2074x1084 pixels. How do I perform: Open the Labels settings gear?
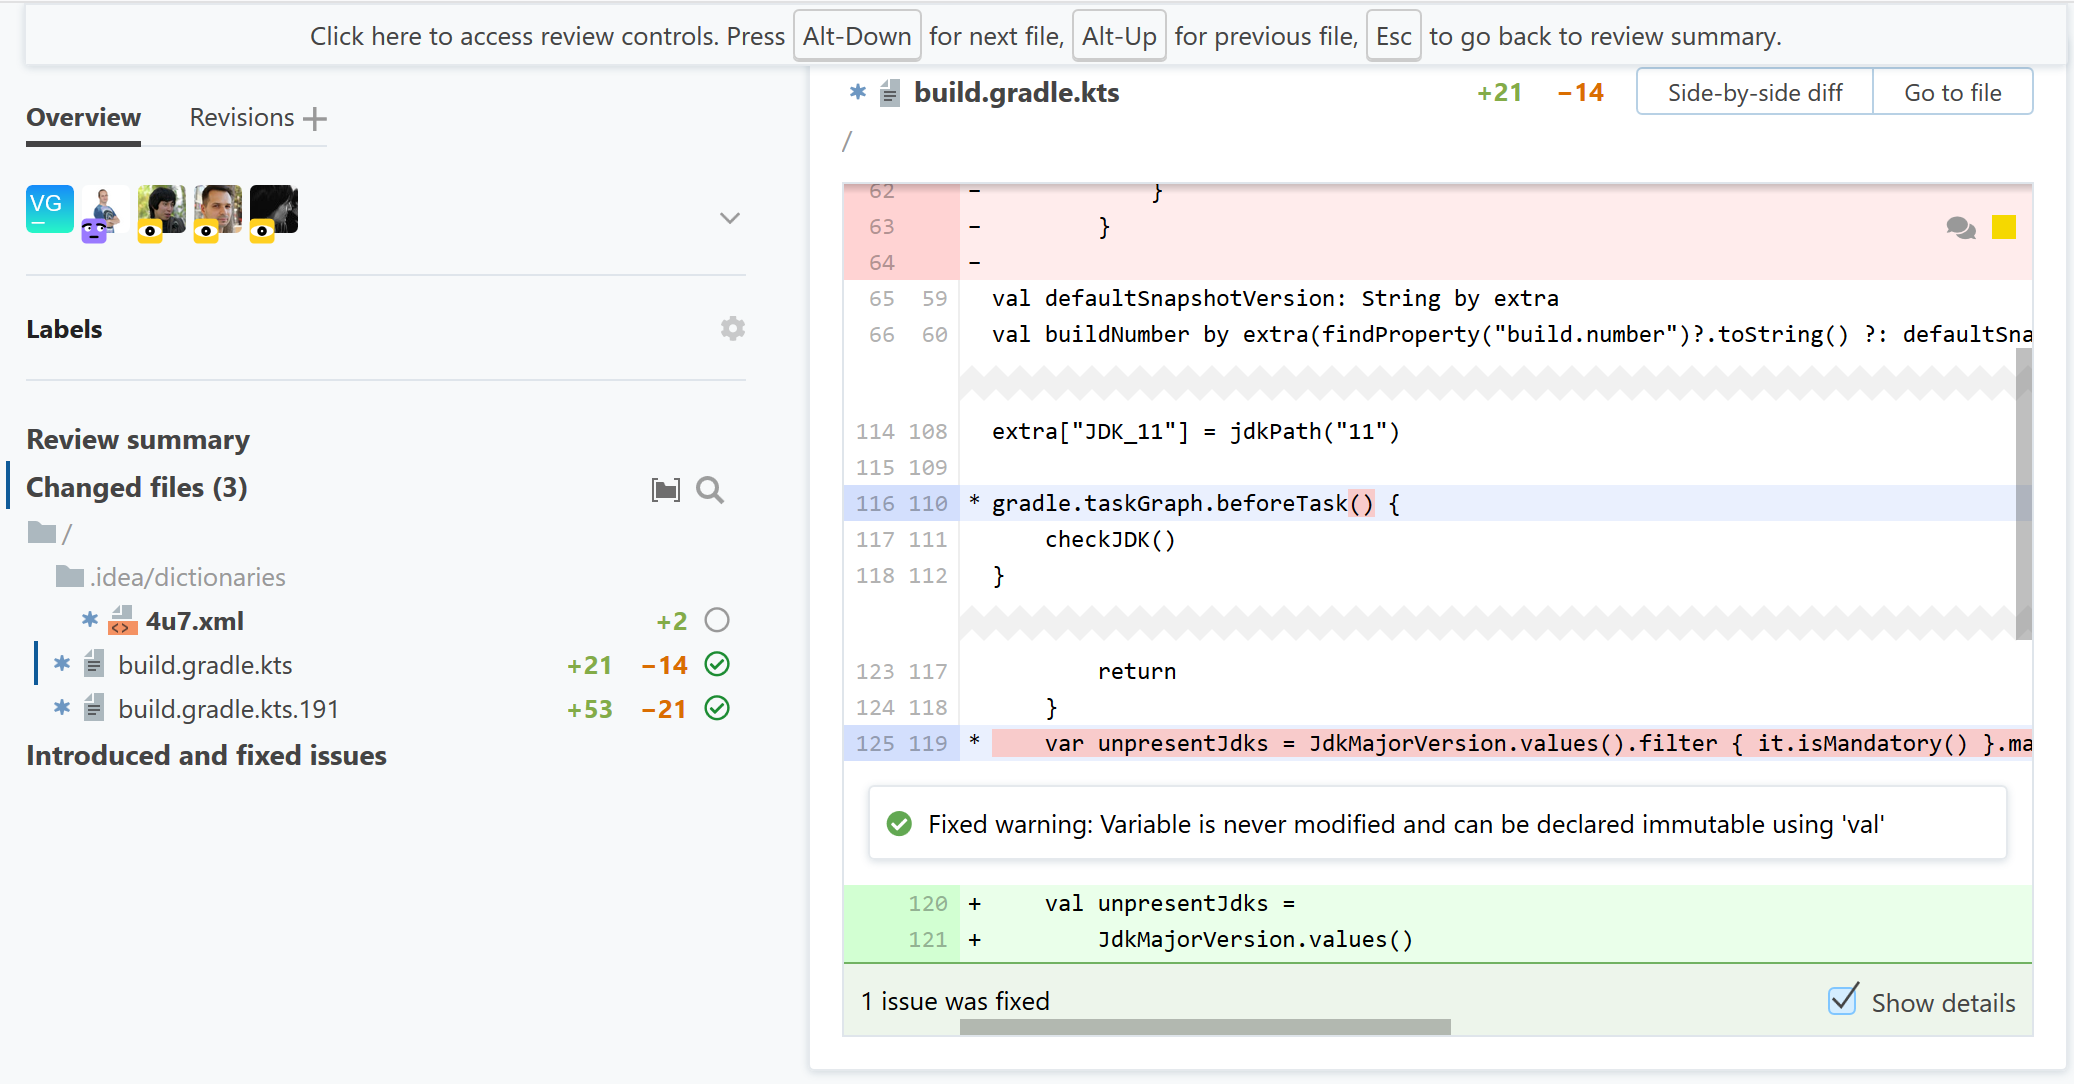733,329
